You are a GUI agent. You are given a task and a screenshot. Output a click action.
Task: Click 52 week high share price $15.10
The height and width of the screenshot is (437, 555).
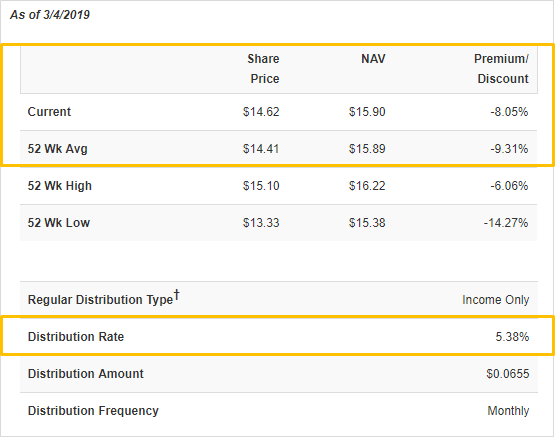[x=261, y=186]
